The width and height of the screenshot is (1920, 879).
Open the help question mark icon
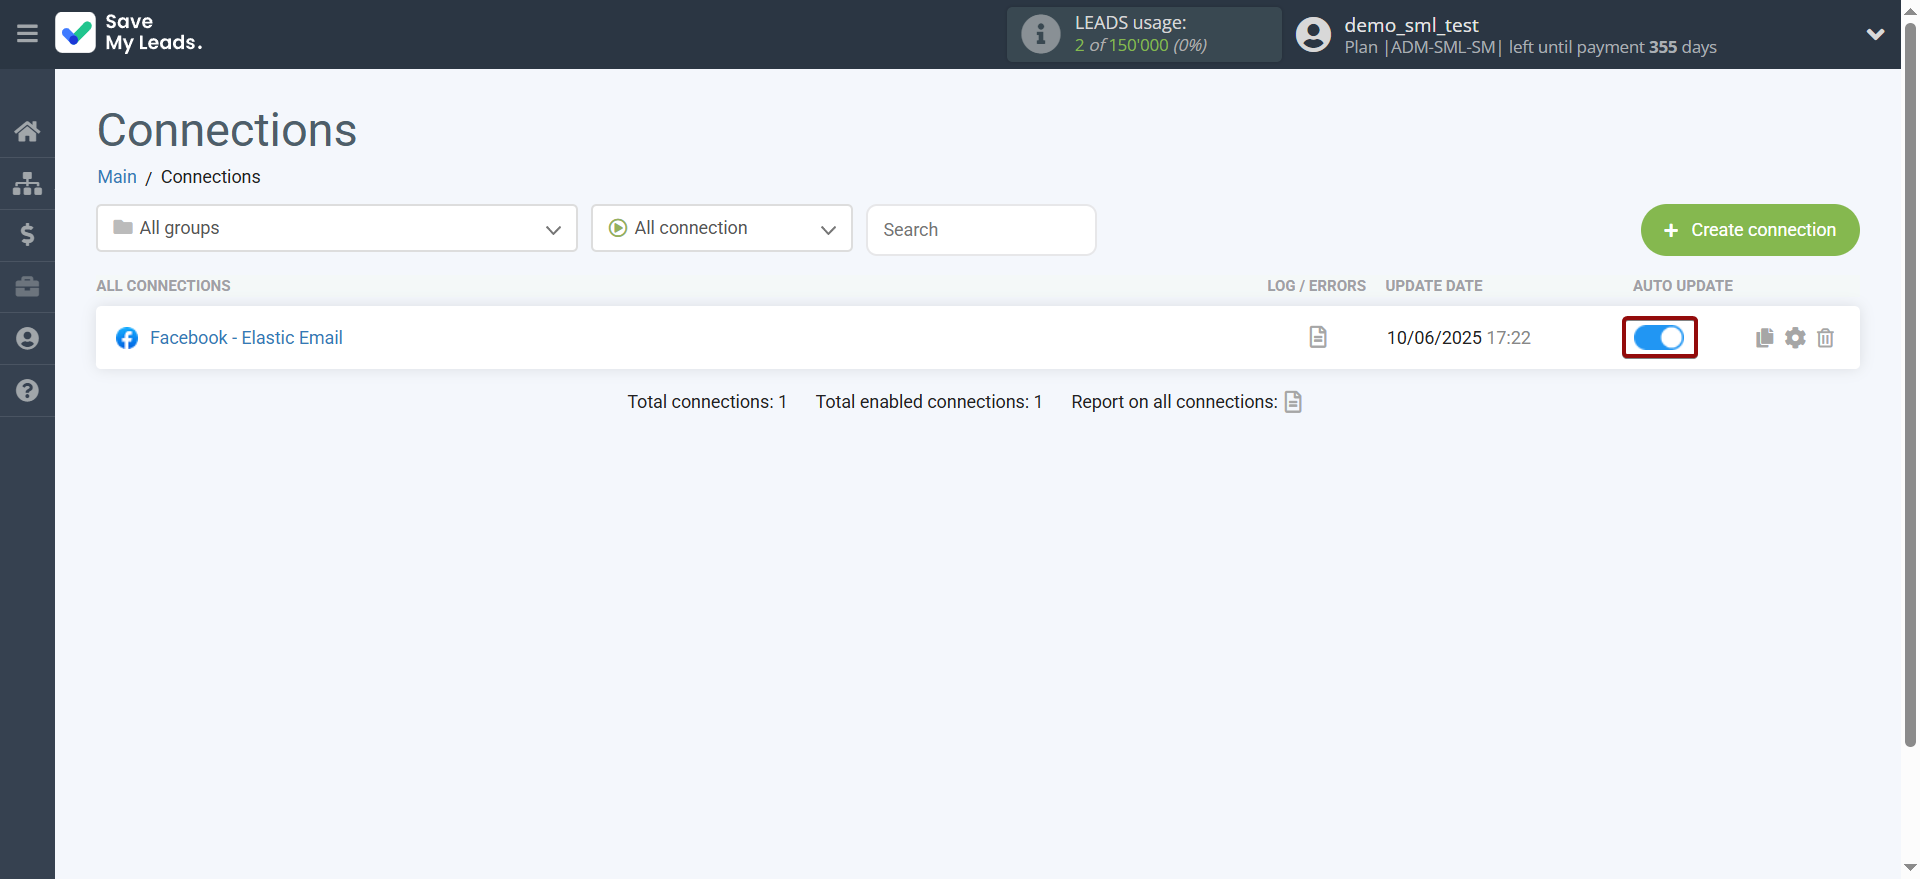[27, 391]
